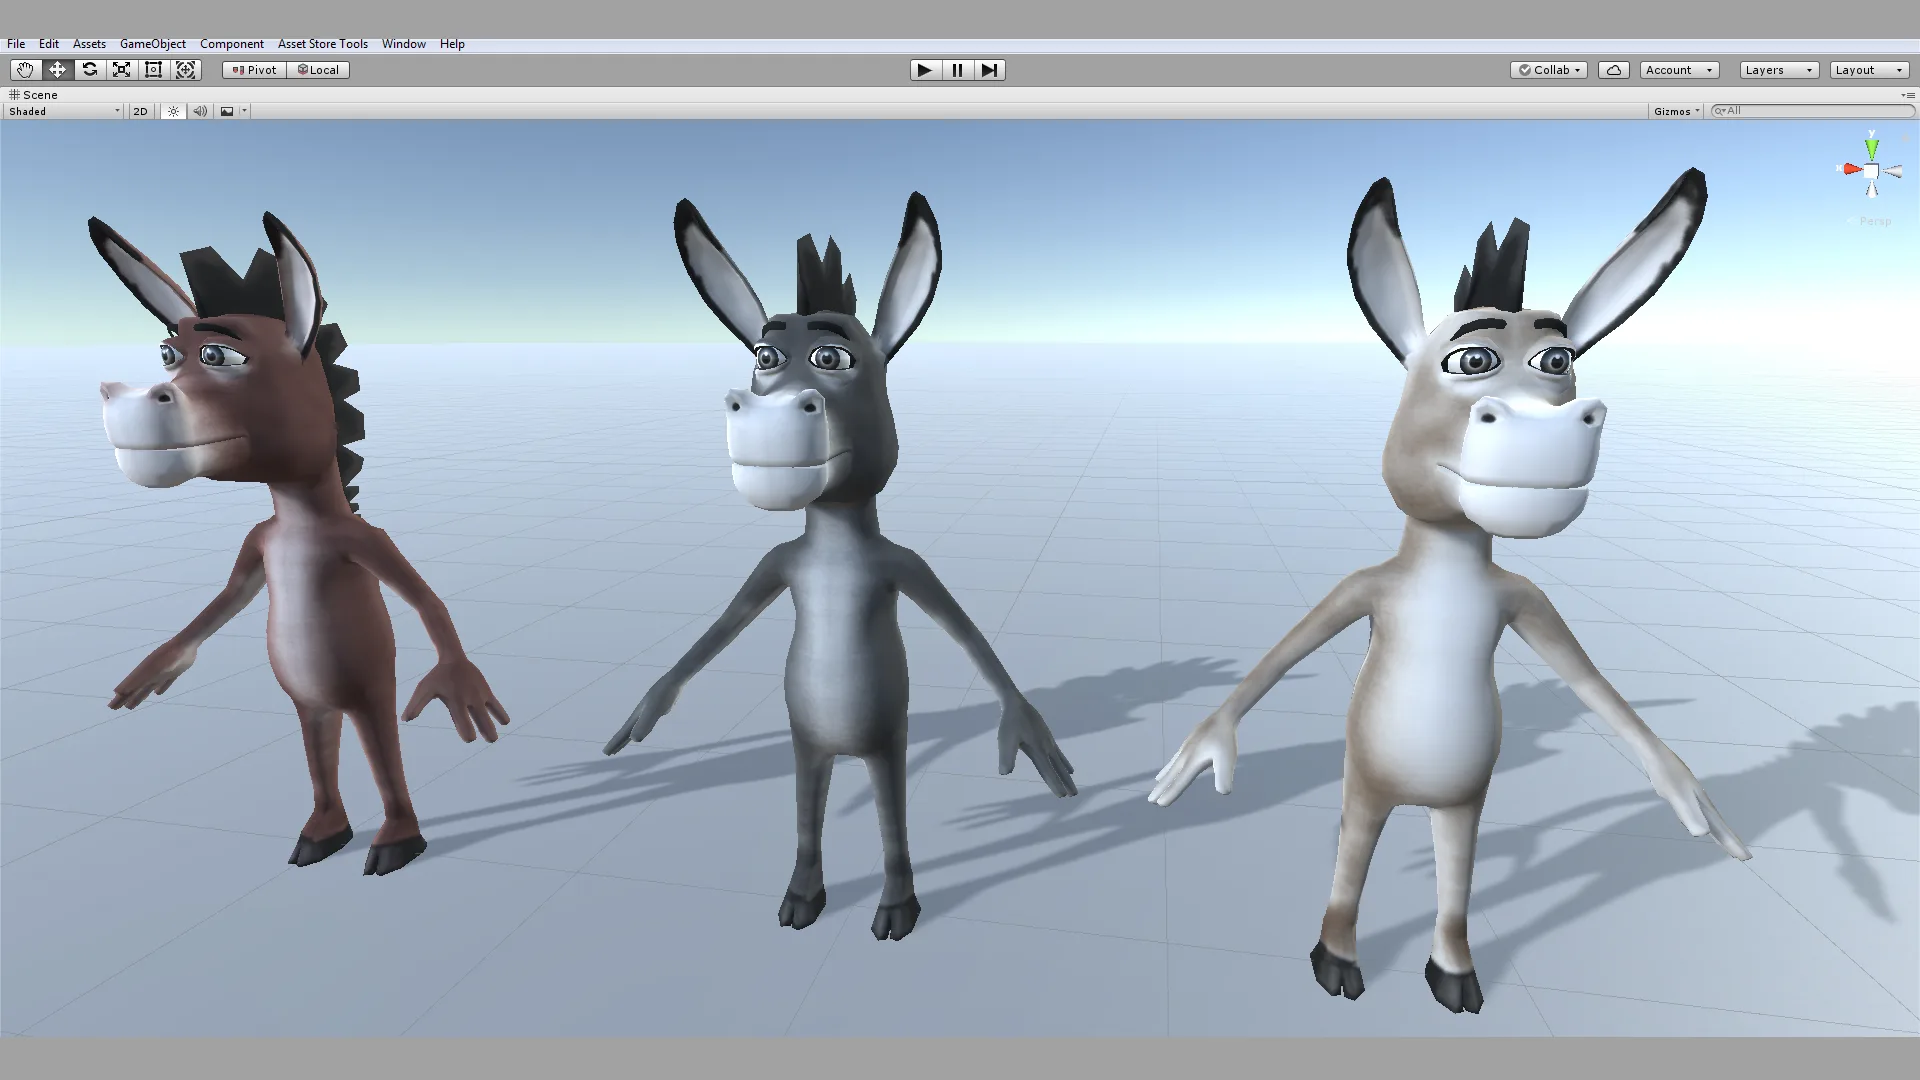Image resolution: width=1920 pixels, height=1080 pixels.
Task: Toggle scene audio speaker icon
Action: click(x=200, y=111)
